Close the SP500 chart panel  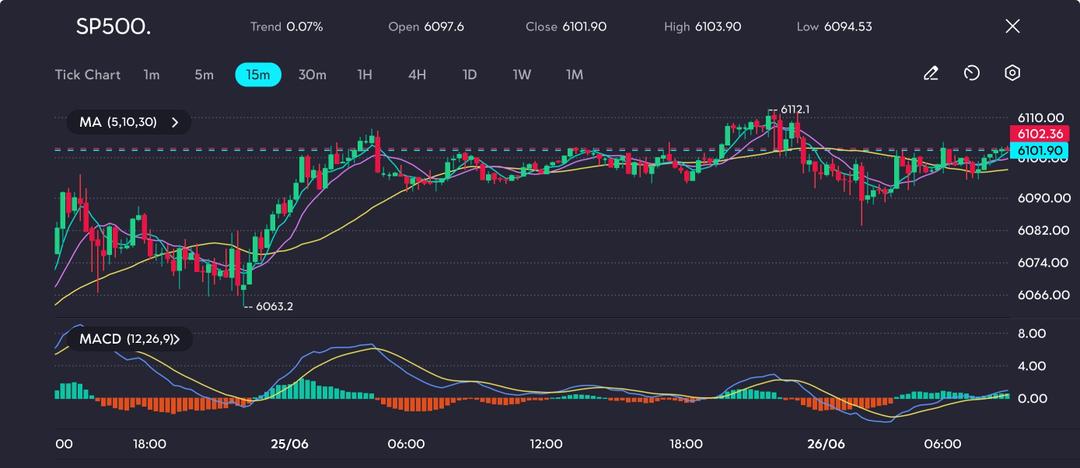point(1012,27)
